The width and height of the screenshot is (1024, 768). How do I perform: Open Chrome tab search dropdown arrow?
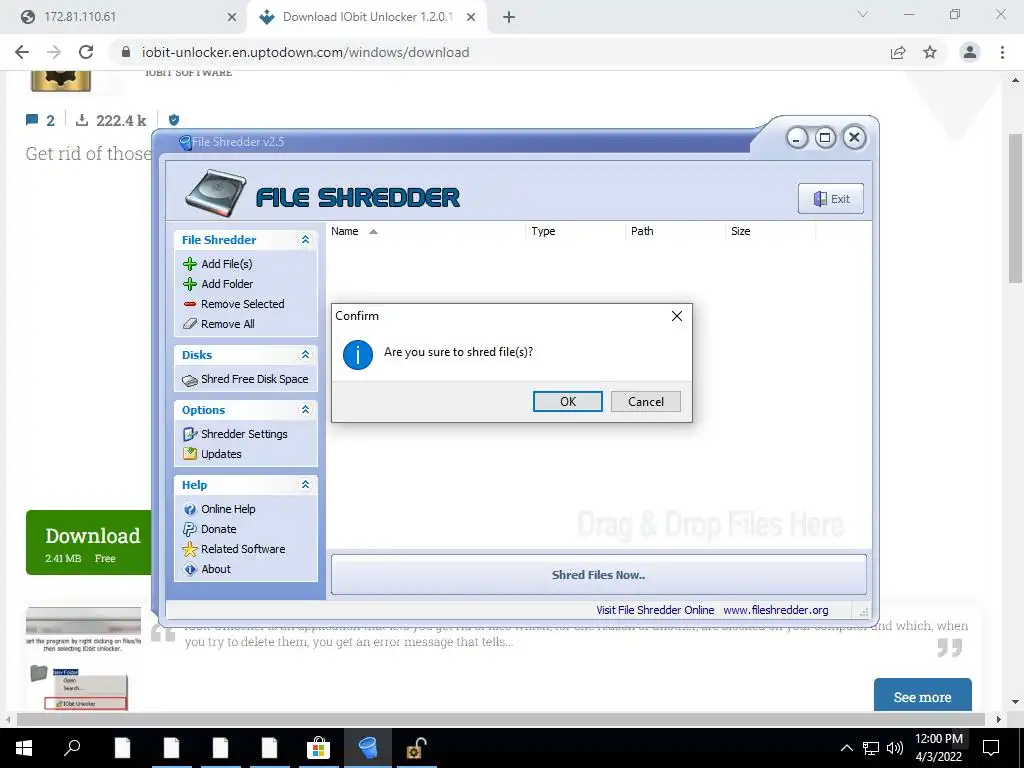point(863,14)
